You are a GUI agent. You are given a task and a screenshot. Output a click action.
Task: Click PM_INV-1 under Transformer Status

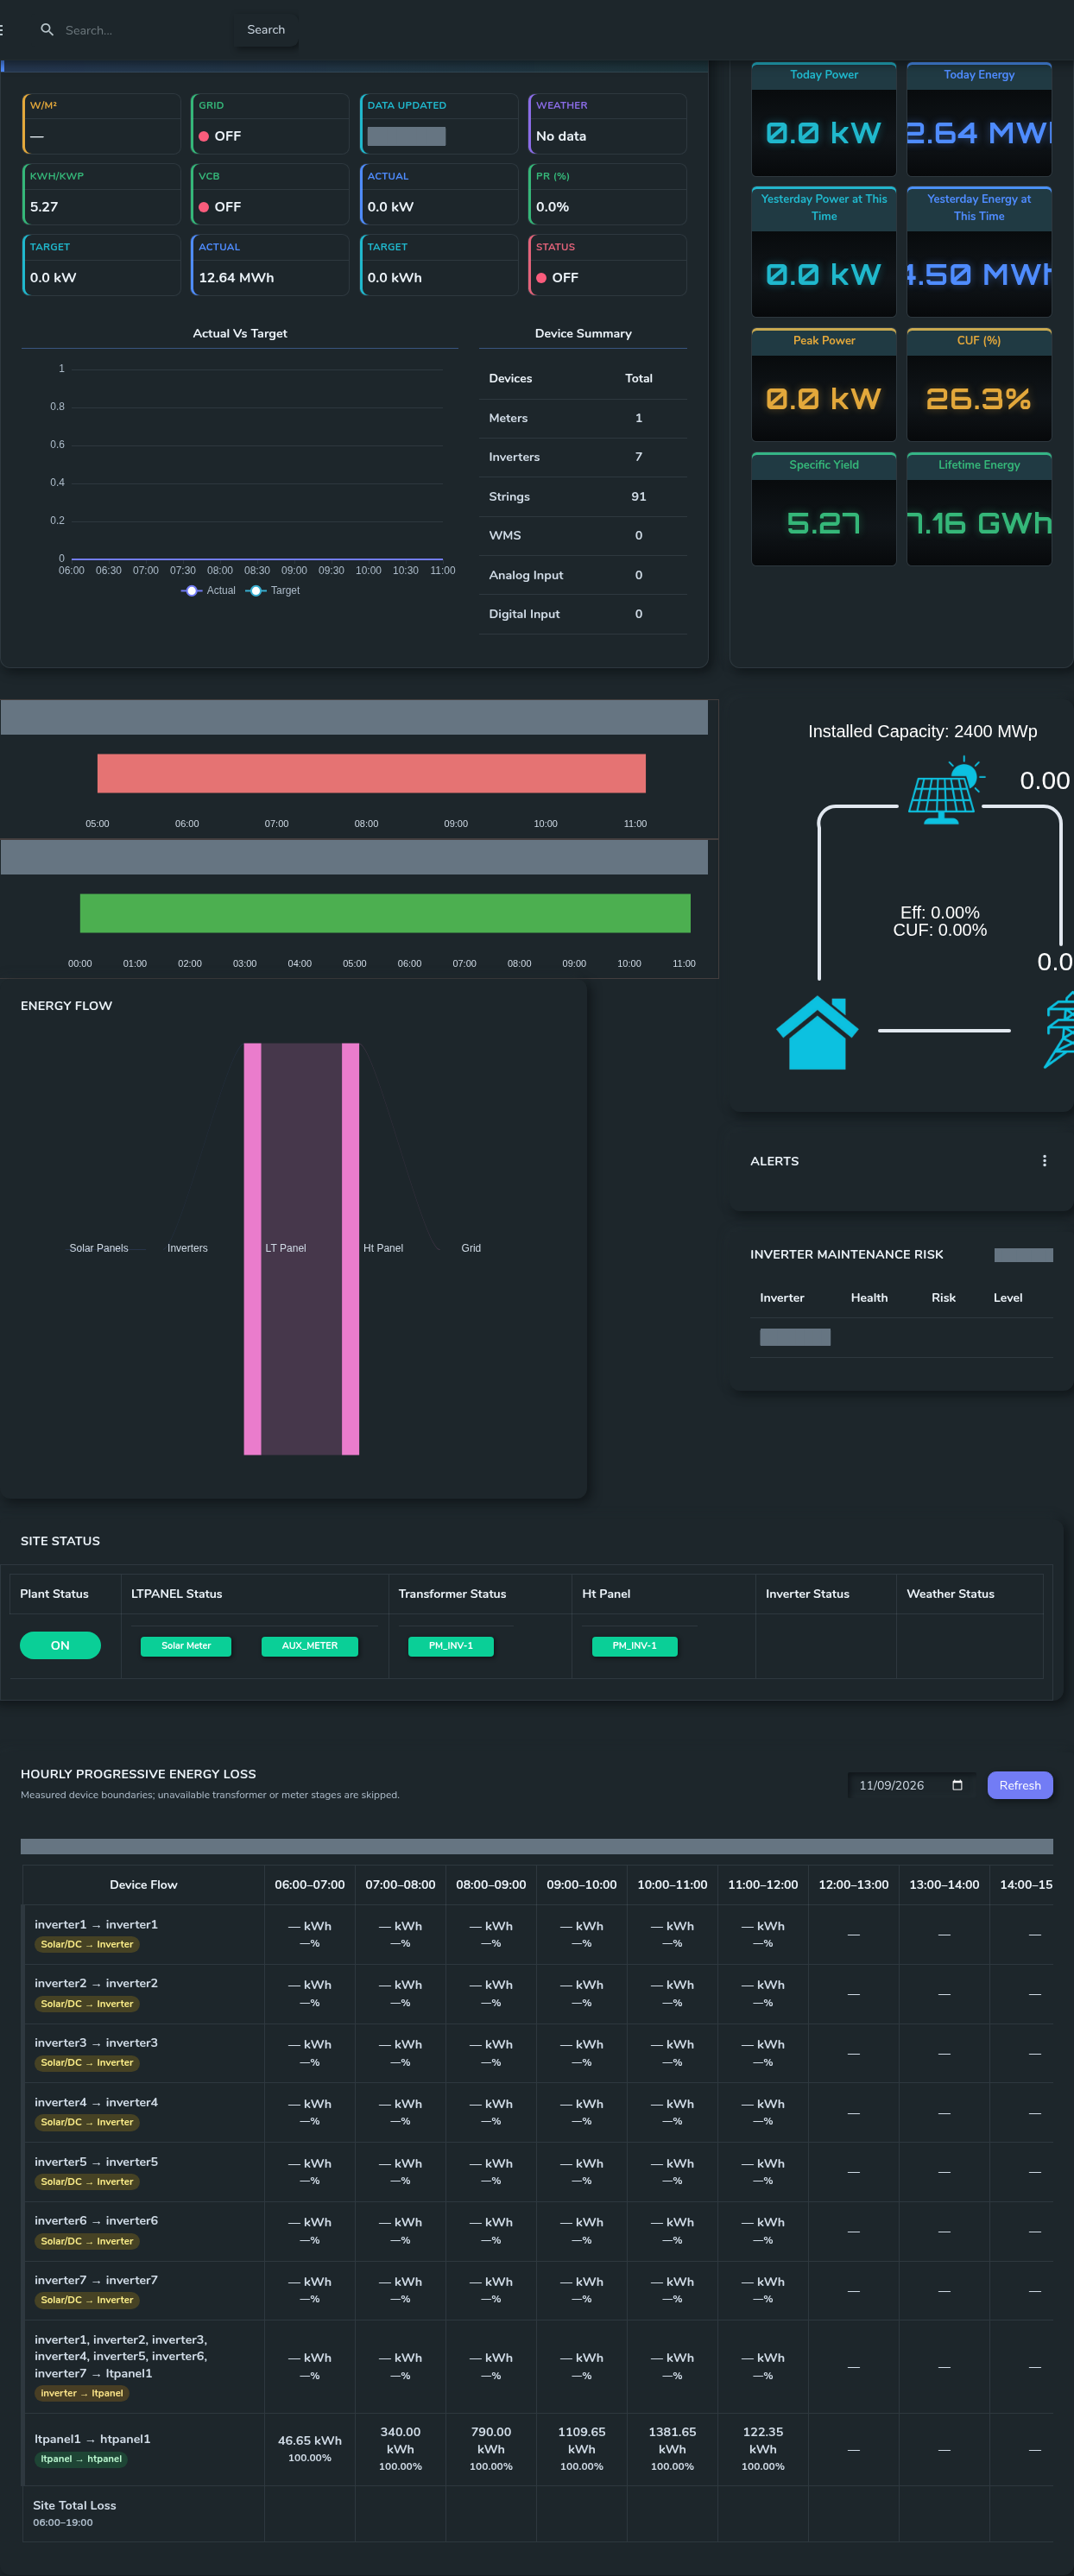[x=451, y=1645]
